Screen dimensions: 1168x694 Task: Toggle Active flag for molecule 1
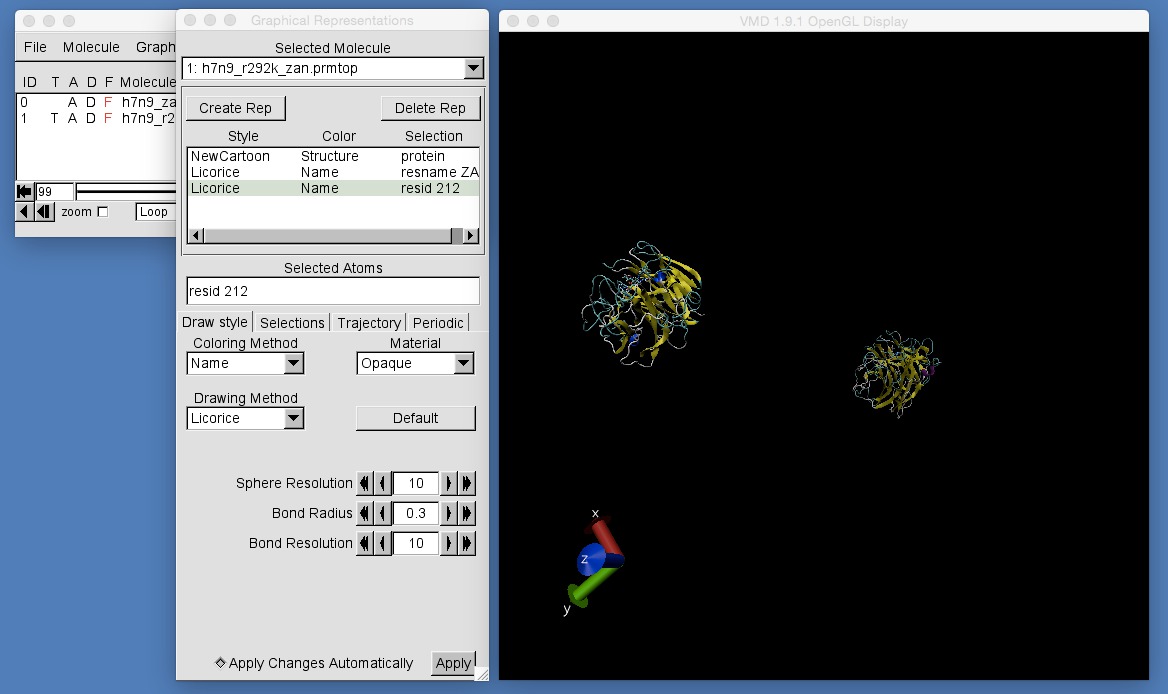click(72, 118)
